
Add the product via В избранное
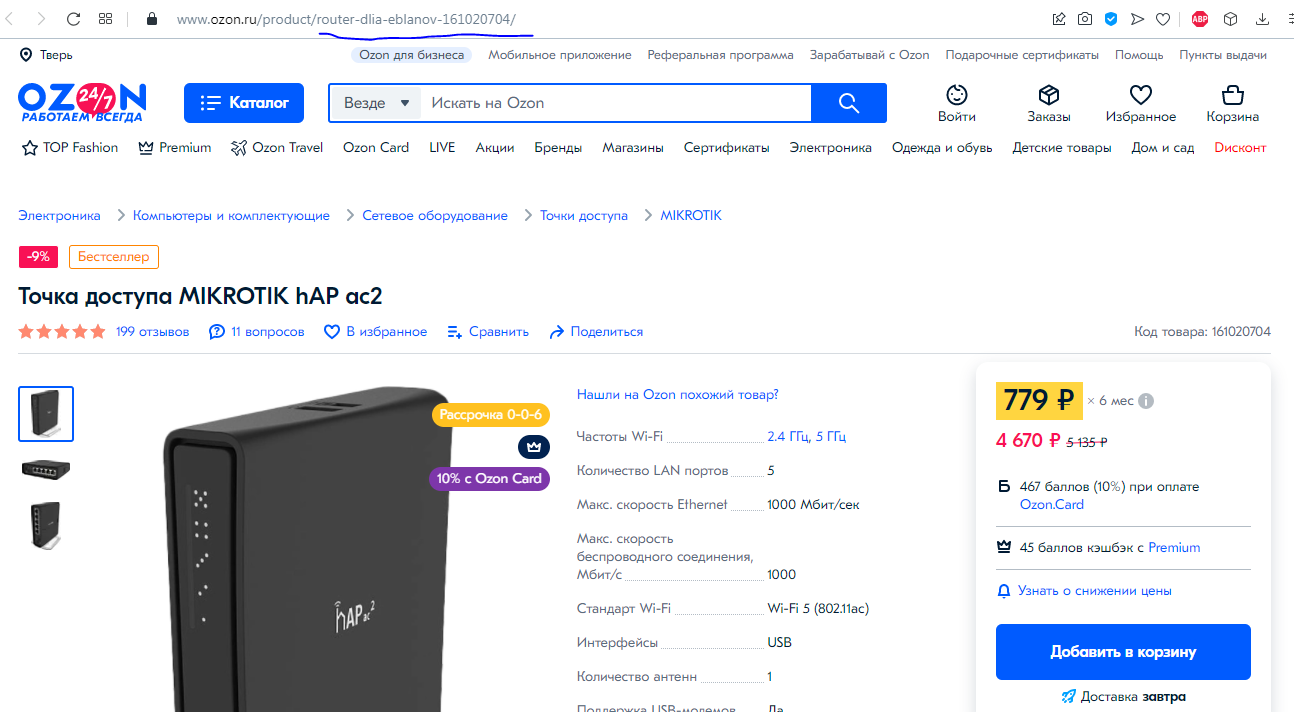tap(376, 331)
